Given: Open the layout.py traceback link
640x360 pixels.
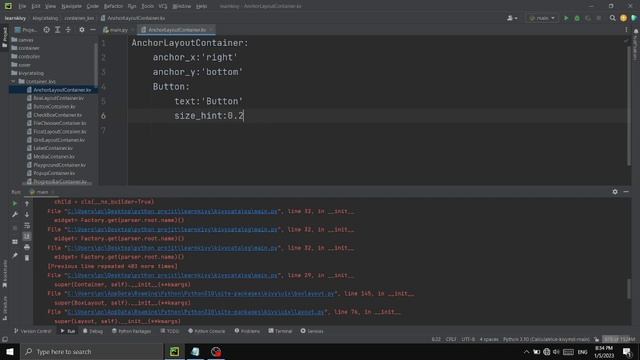Looking at the screenshot, I should click(196, 312).
